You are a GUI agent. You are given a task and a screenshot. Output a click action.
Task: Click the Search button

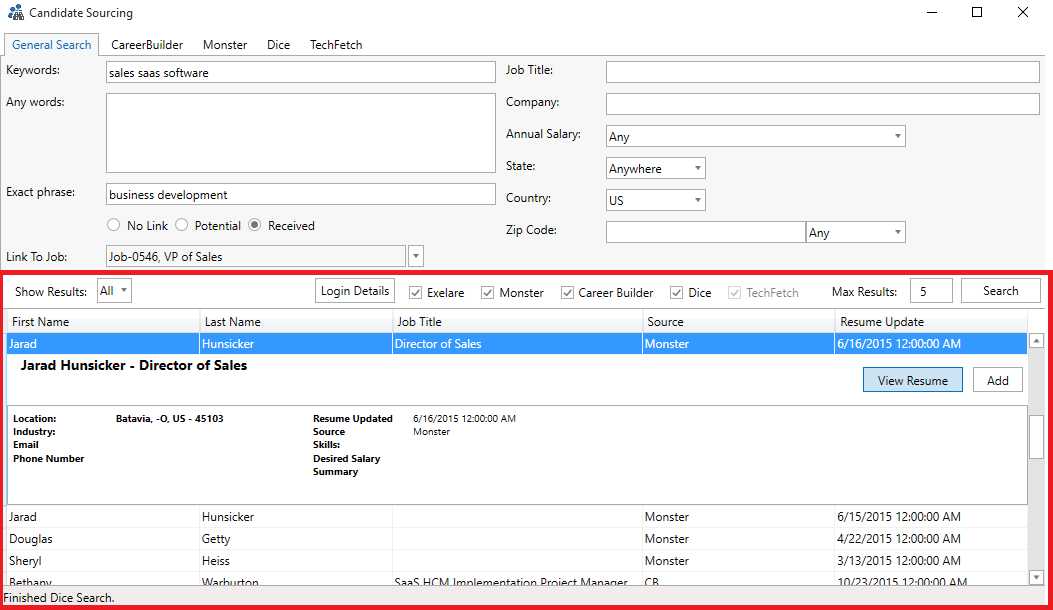tap(1001, 291)
